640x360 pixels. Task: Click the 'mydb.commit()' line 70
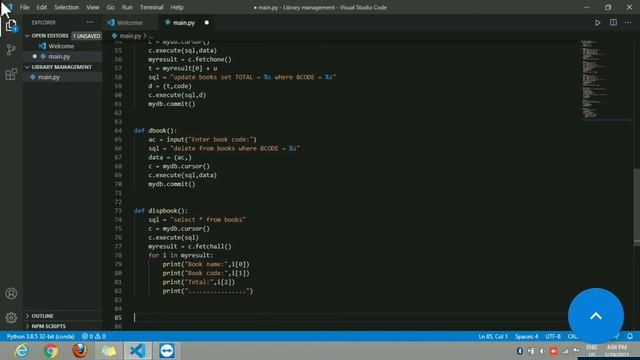[x=172, y=184]
